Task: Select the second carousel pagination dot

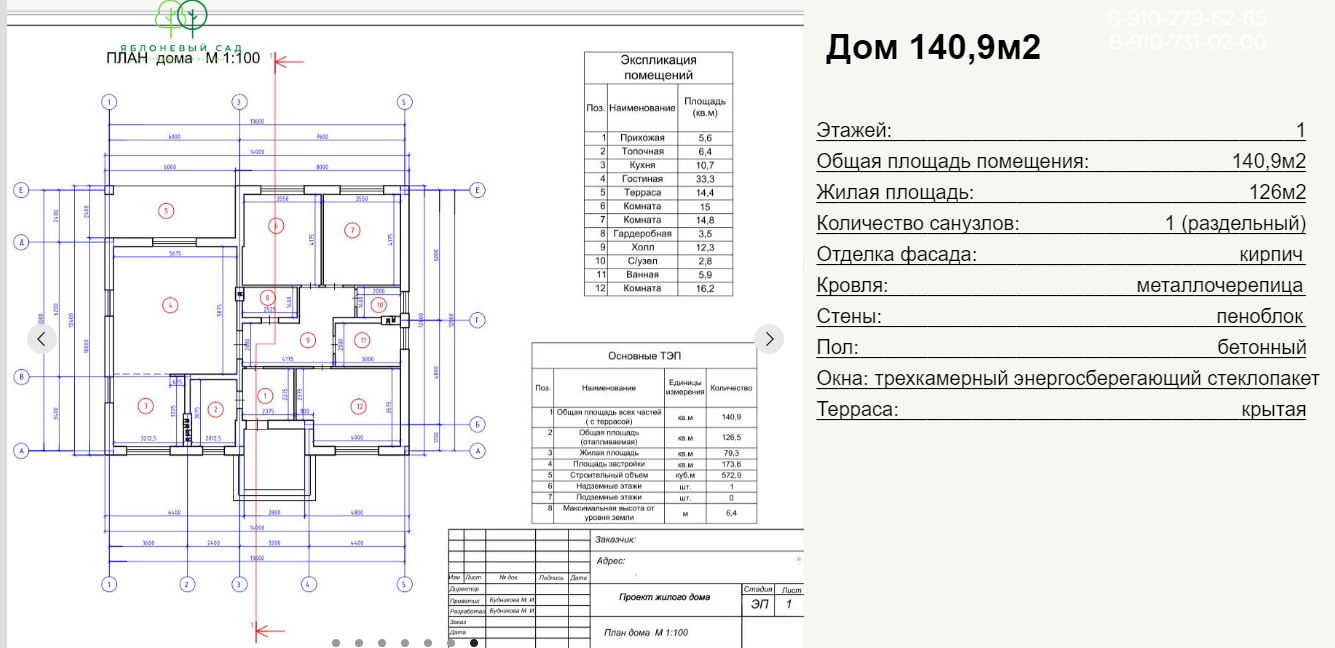Action: 359,643
